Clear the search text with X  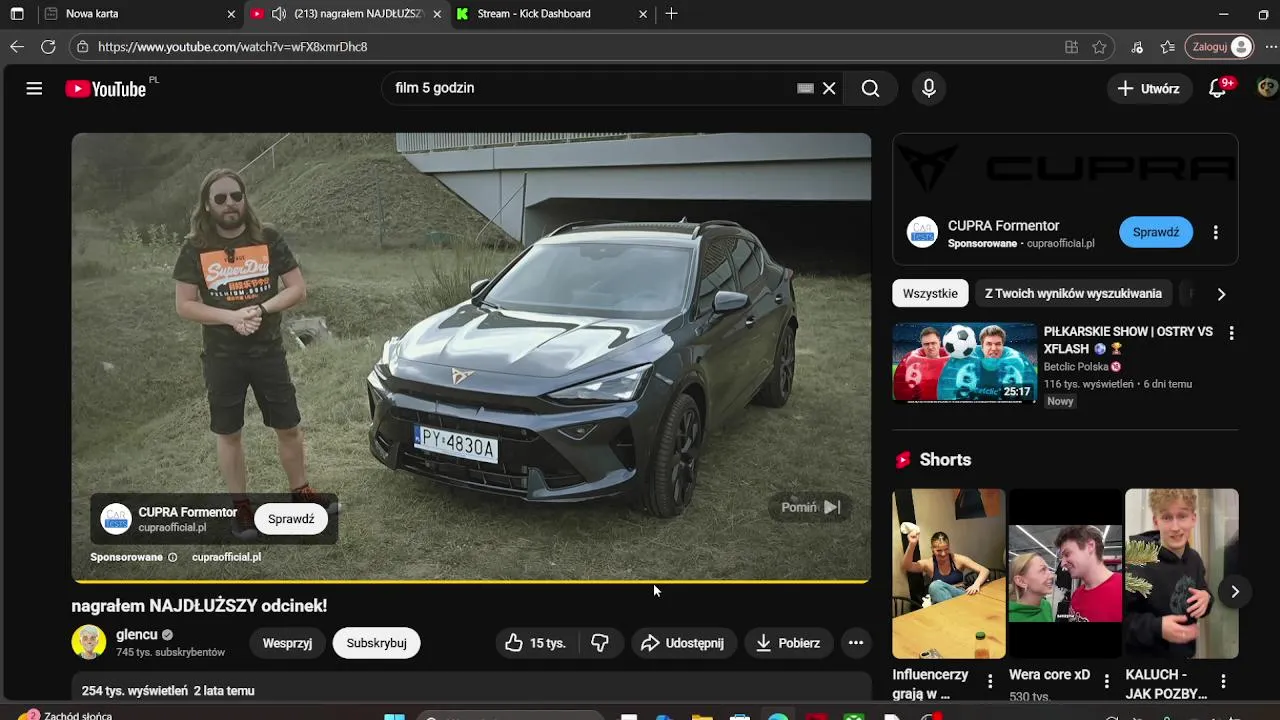pos(829,88)
